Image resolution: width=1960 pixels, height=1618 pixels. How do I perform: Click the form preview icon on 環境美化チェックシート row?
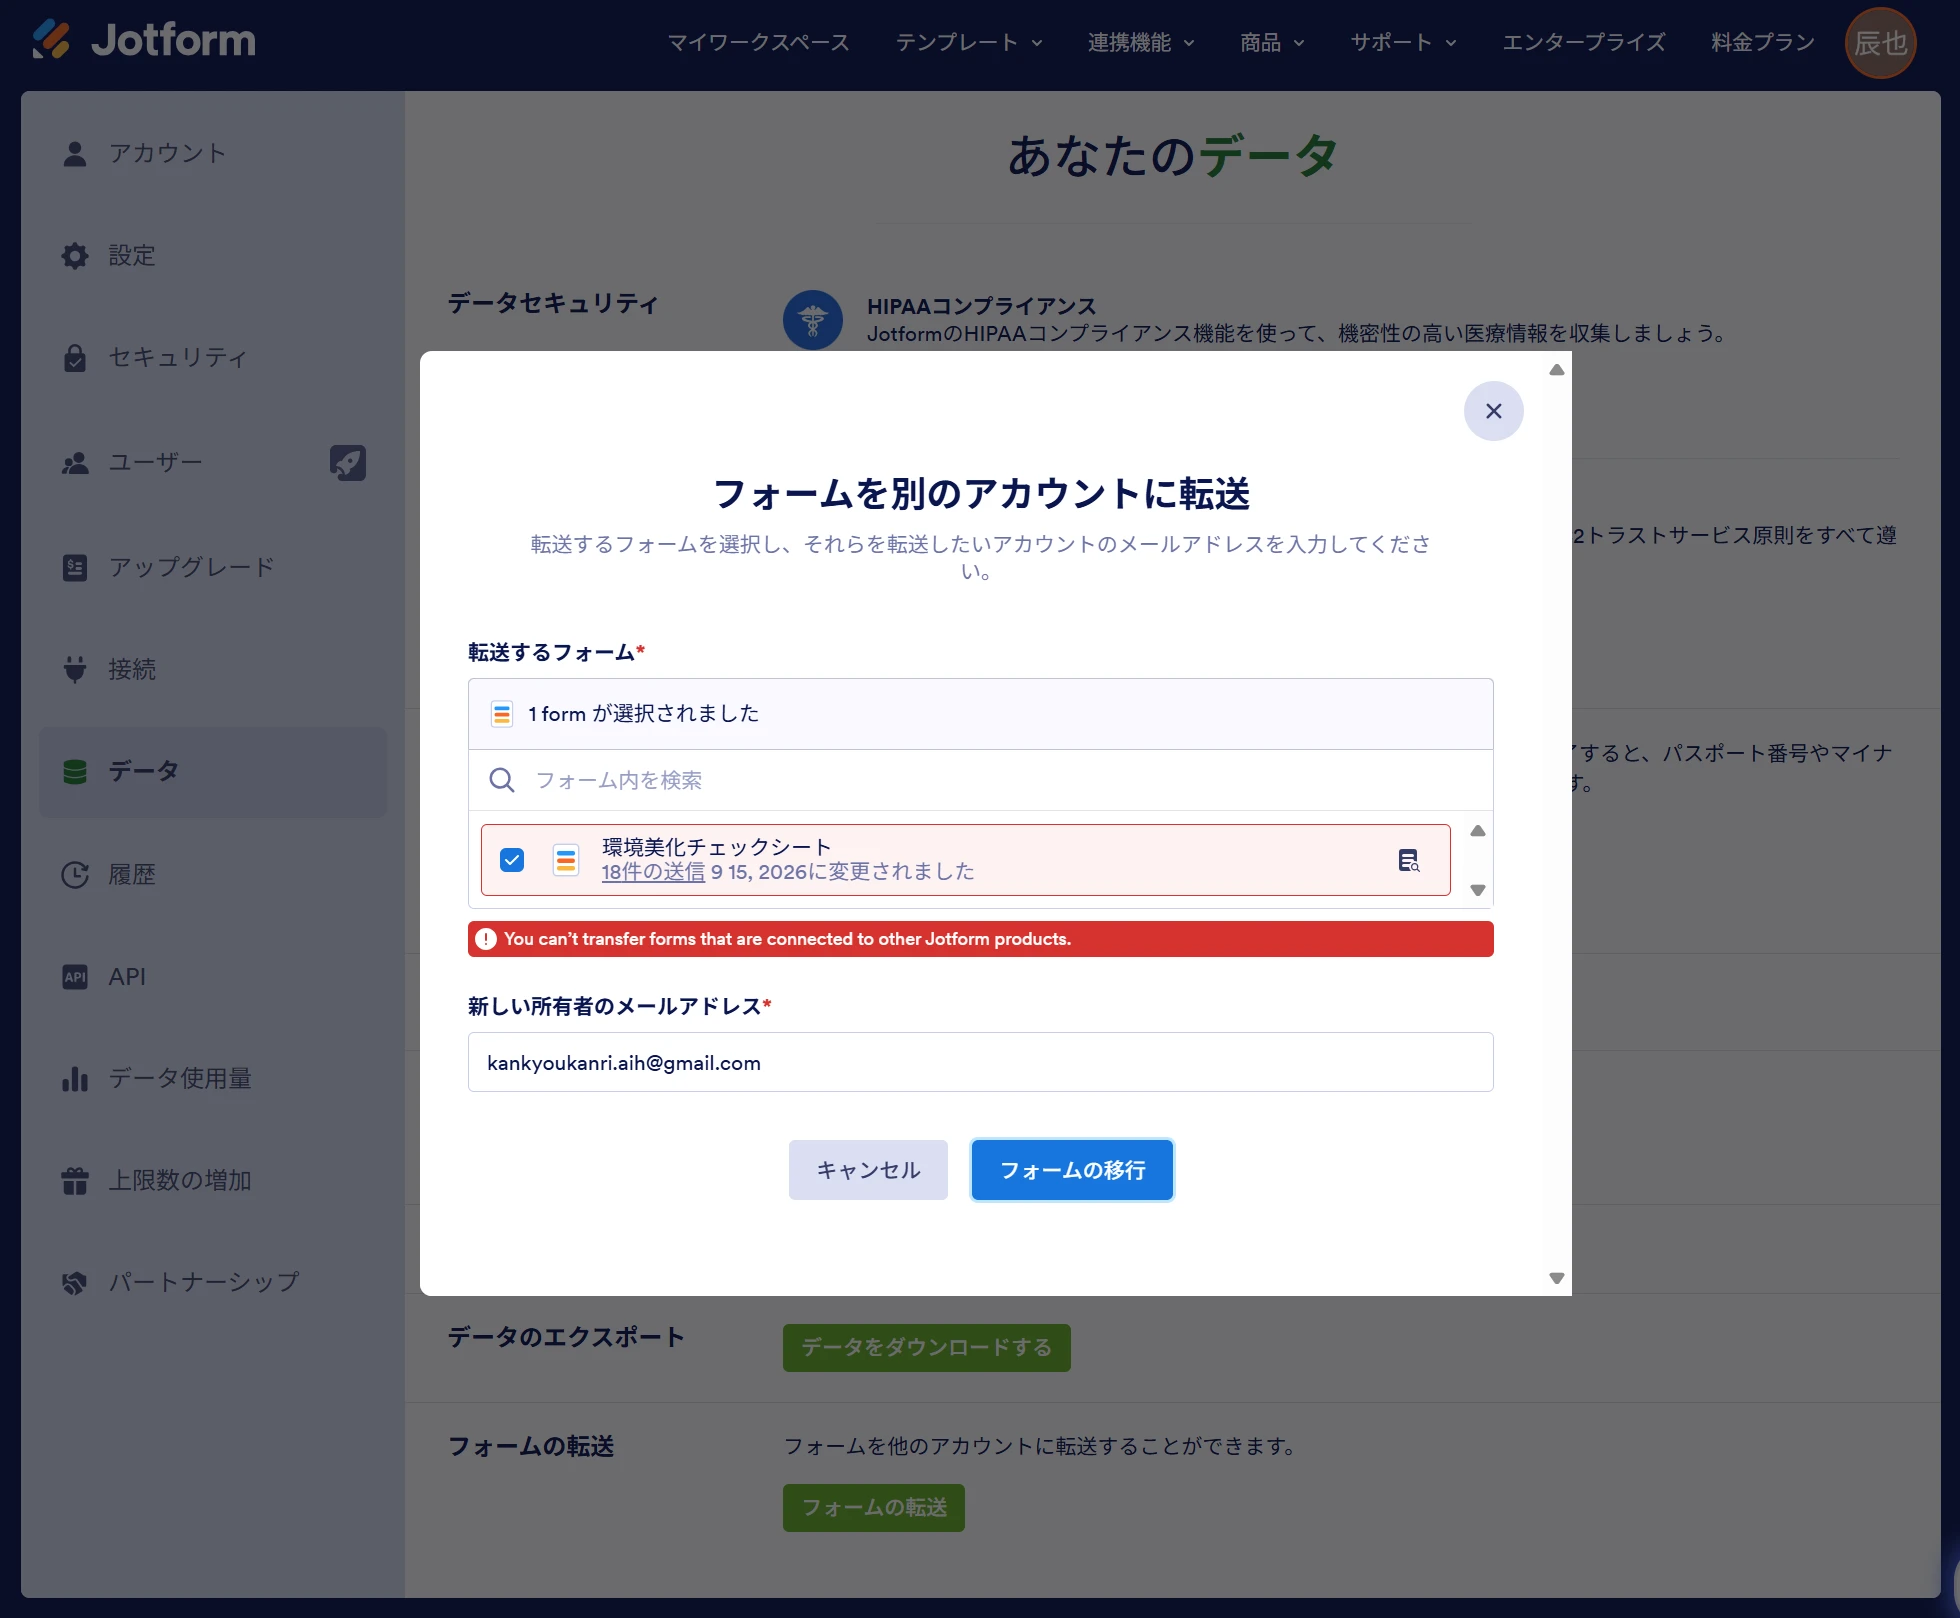click(1408, 860)
